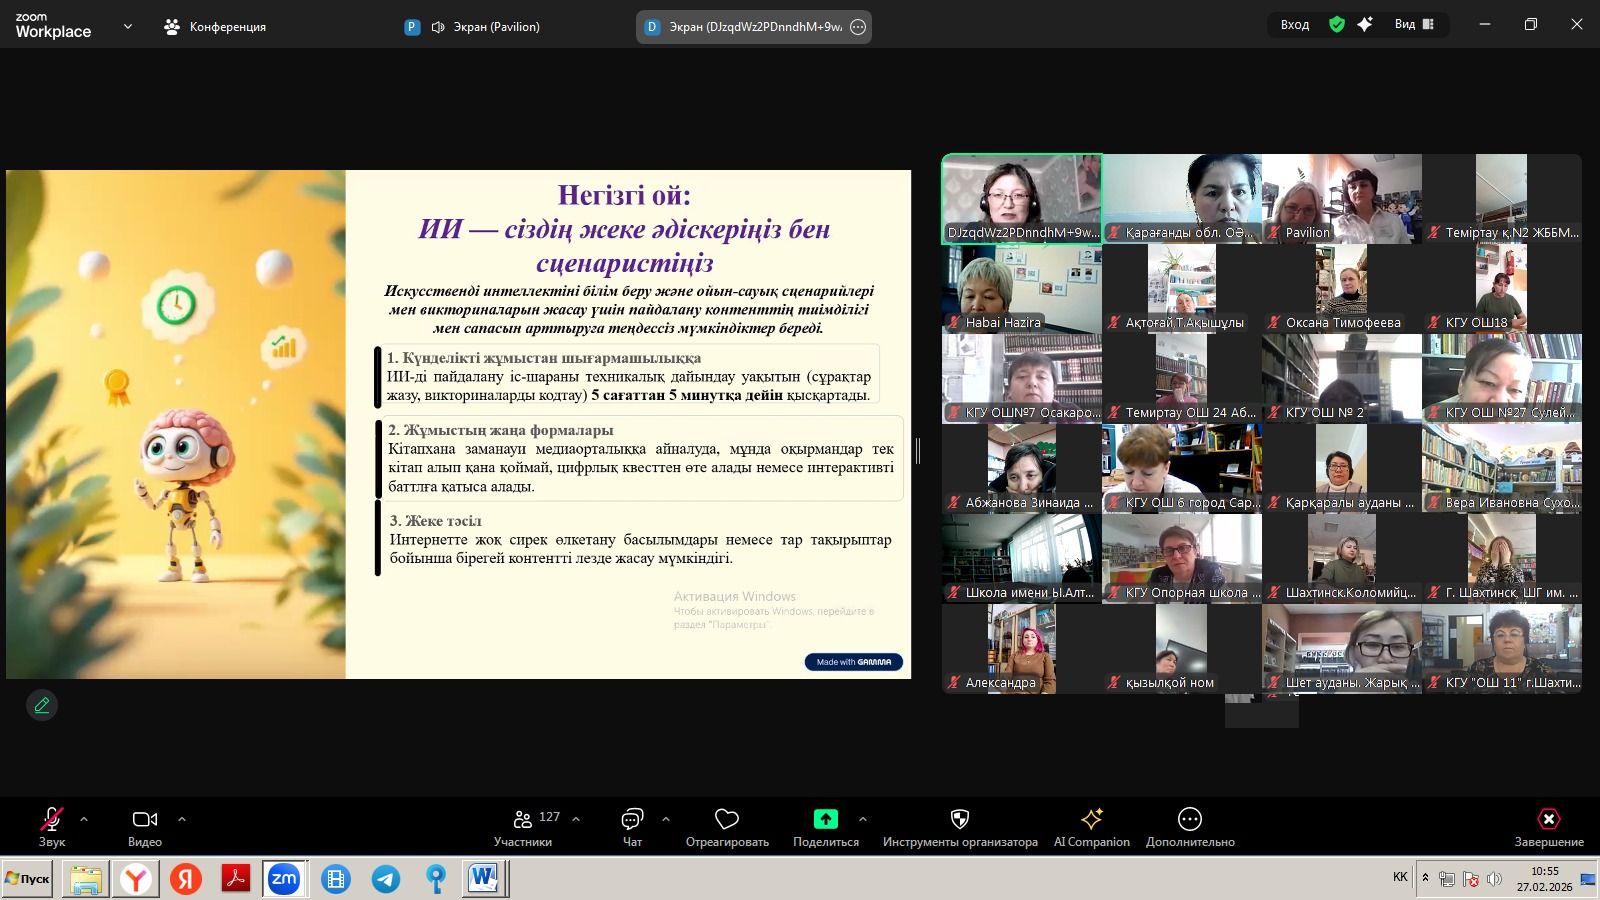The width and height of the screenshot is (1600, 900).
Task: Expand video options arrow next to Видео
Action: click(x=182, y=819)
